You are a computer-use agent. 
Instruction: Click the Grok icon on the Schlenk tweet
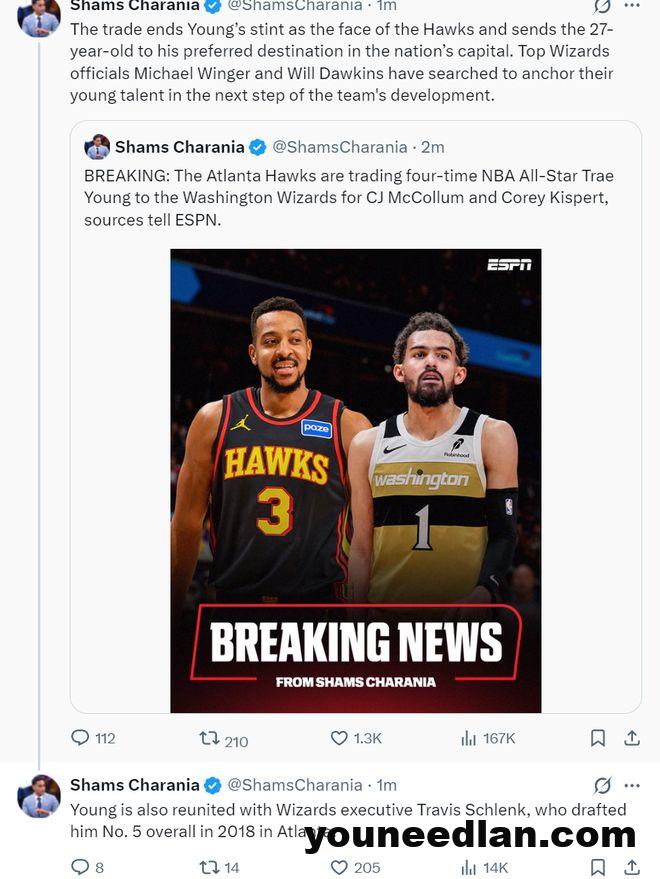point(602,785)
